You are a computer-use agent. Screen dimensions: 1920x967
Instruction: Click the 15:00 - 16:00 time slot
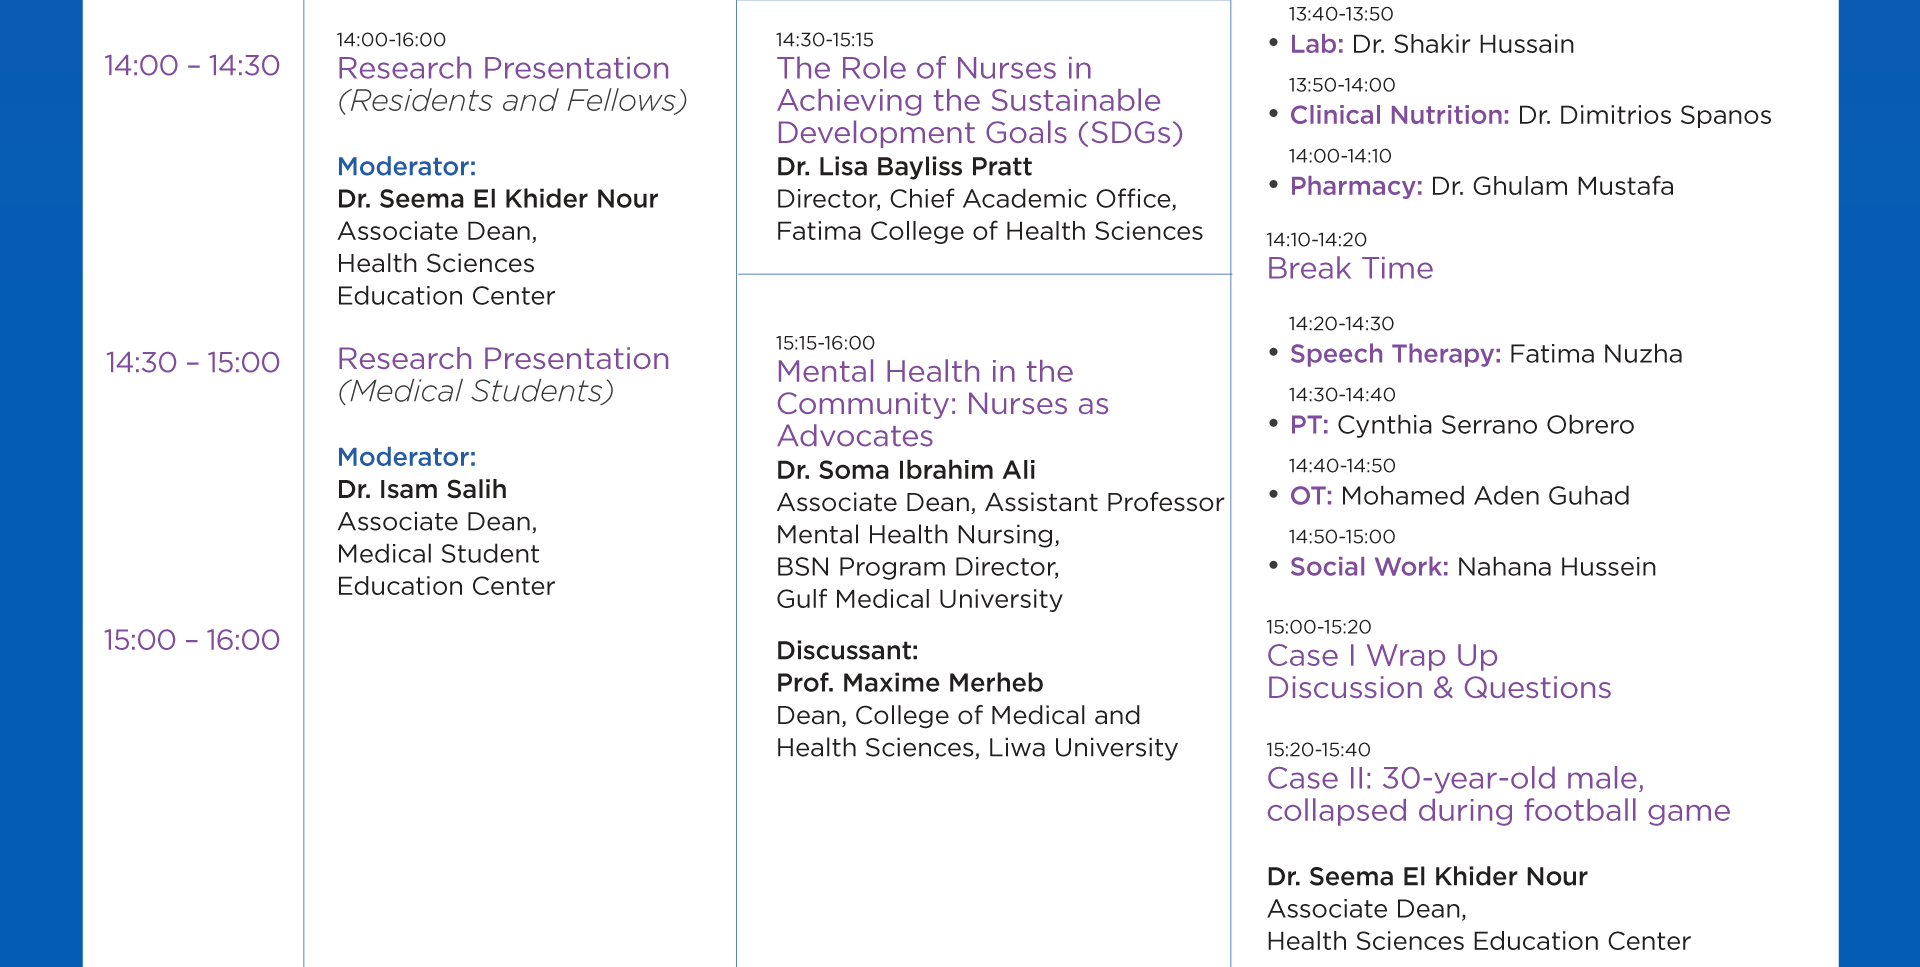coord(192,640)
